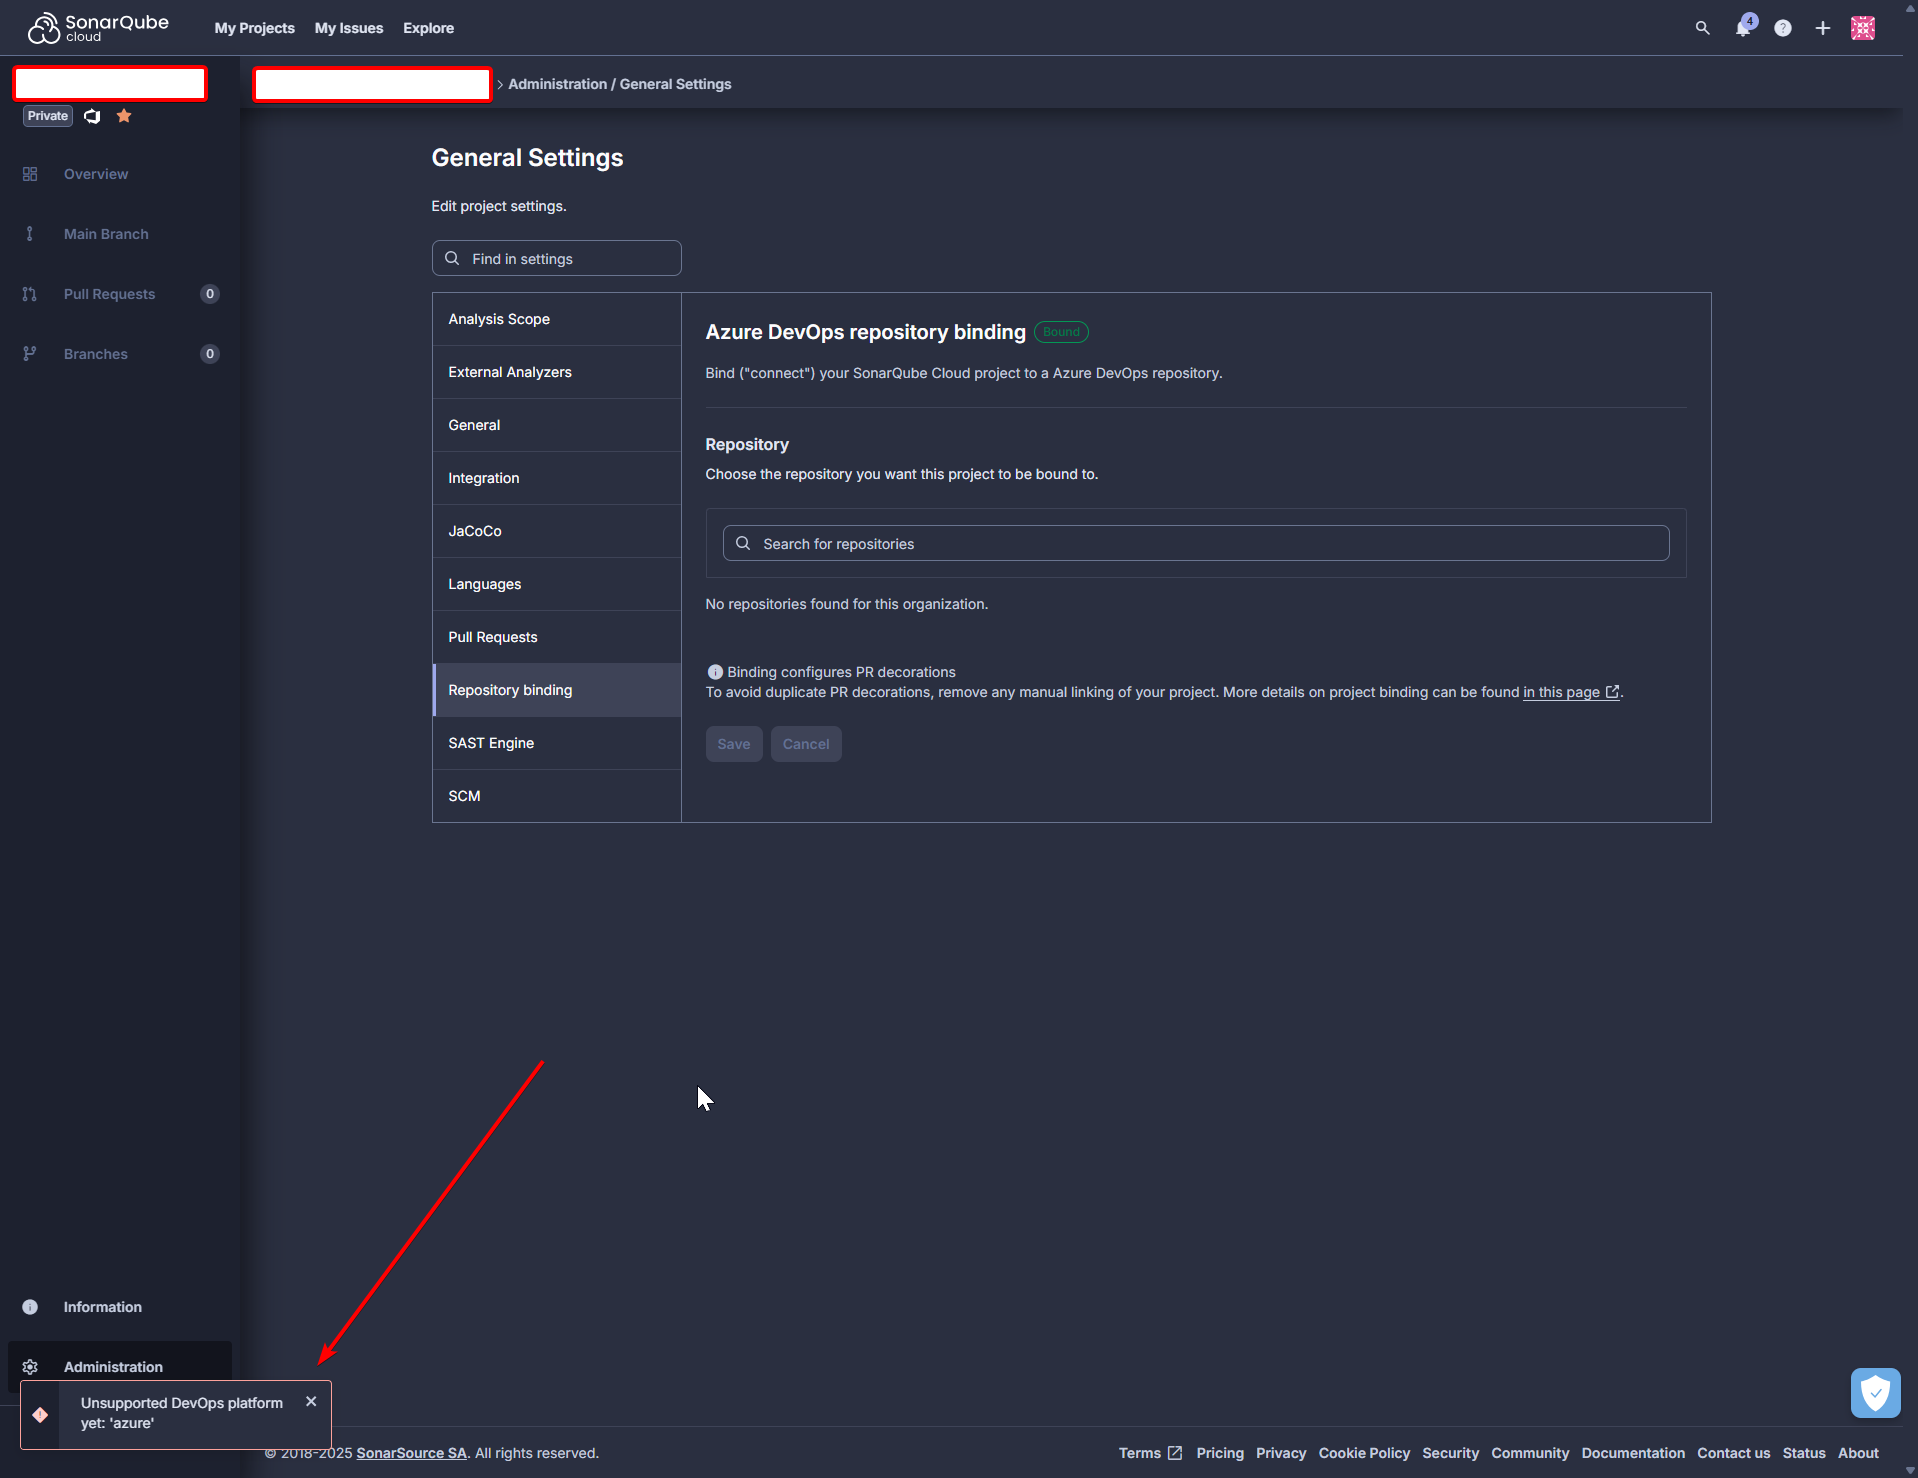
Task: Click the Save button
Action: point(734,744)
